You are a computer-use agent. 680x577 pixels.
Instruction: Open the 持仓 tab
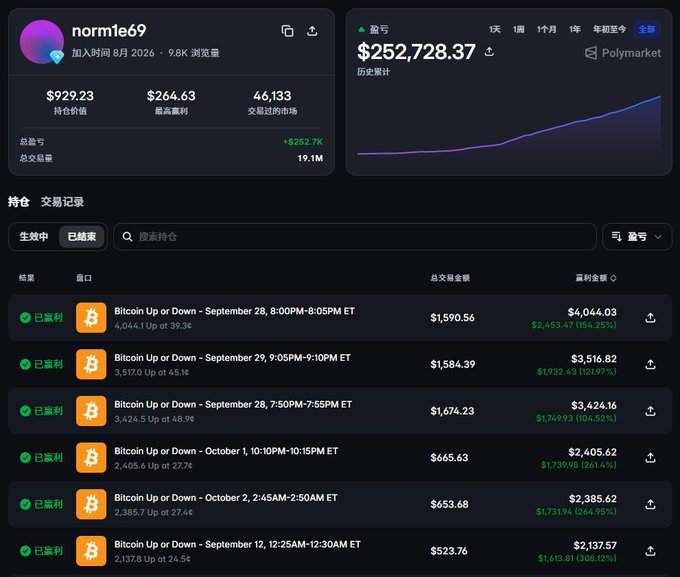pyautogui.click(x=19, y=202)
